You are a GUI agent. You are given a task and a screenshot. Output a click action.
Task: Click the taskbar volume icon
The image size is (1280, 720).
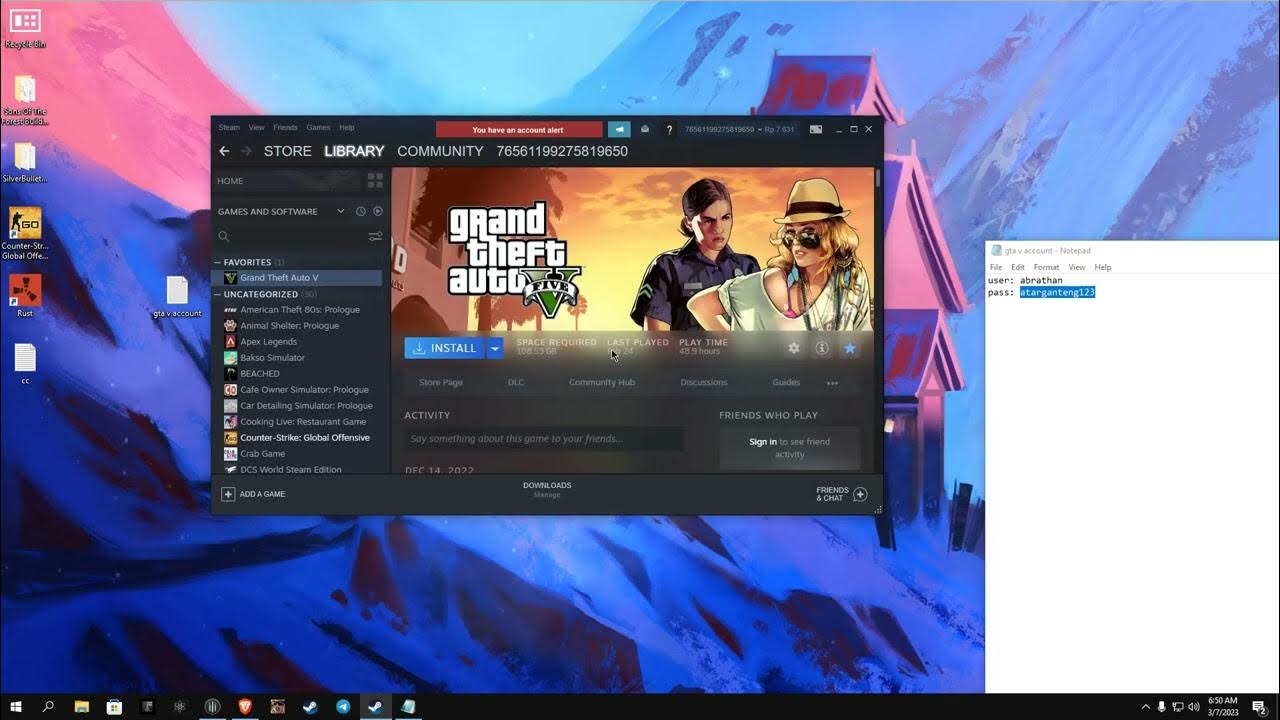pyautogui.click(x=1193, y=706)
